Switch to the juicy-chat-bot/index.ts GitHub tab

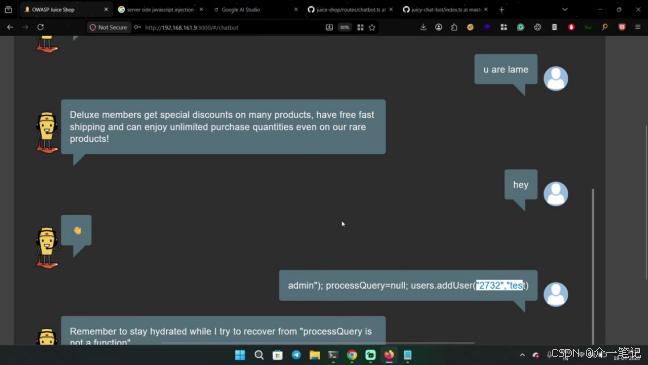pyautogui.click(x=445, y=9)
